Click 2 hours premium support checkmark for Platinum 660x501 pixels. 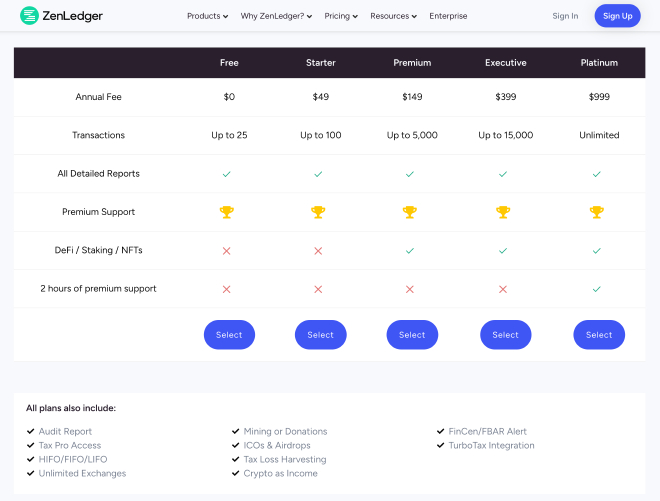(x=596, y=289)
